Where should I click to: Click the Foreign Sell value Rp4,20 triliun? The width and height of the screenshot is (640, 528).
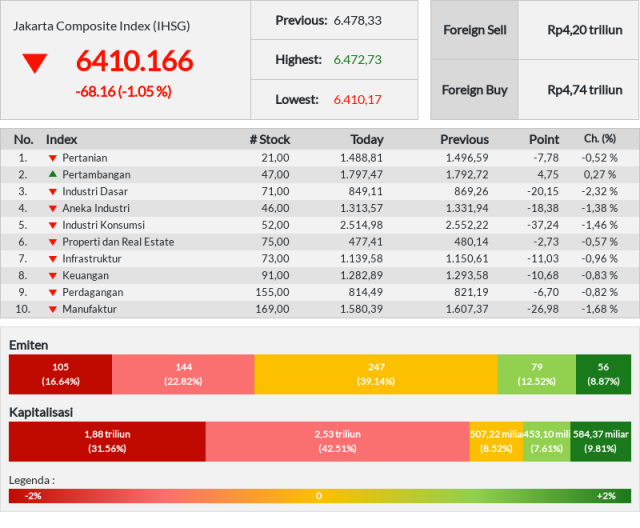pos(585,30)
